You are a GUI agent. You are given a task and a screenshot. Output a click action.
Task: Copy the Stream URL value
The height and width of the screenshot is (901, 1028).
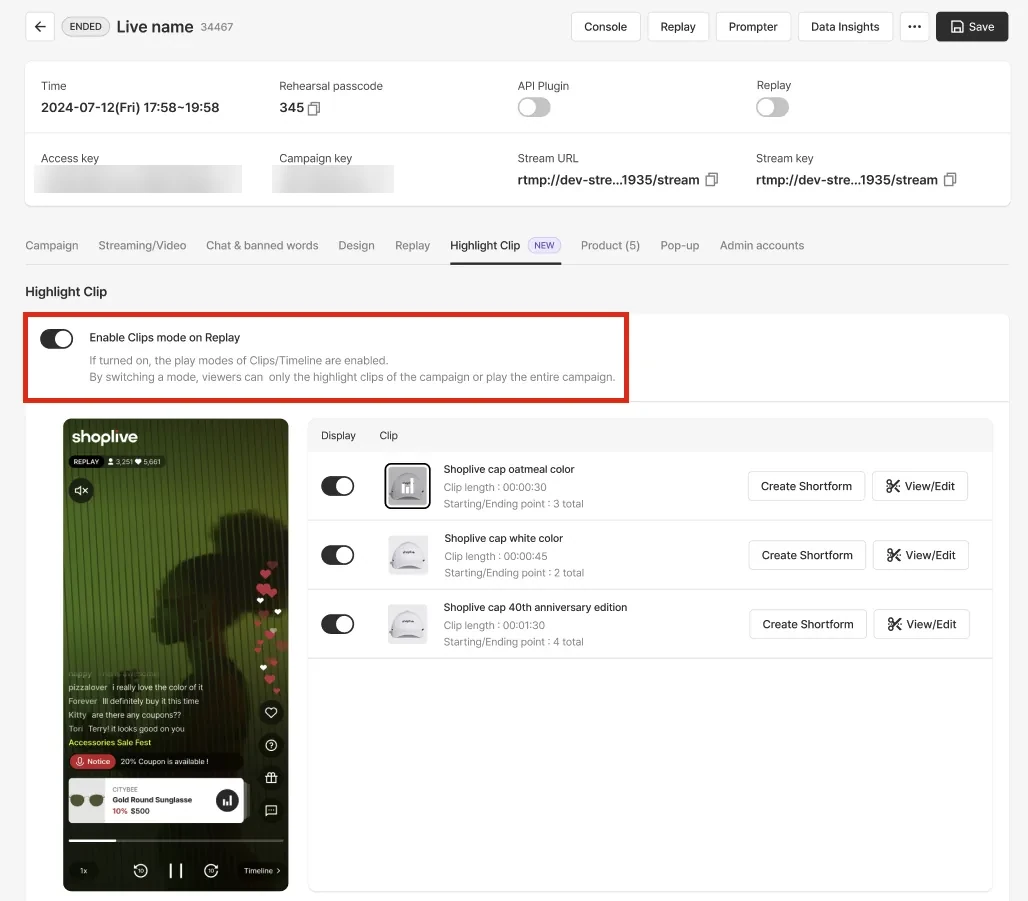tap(712, 180)
